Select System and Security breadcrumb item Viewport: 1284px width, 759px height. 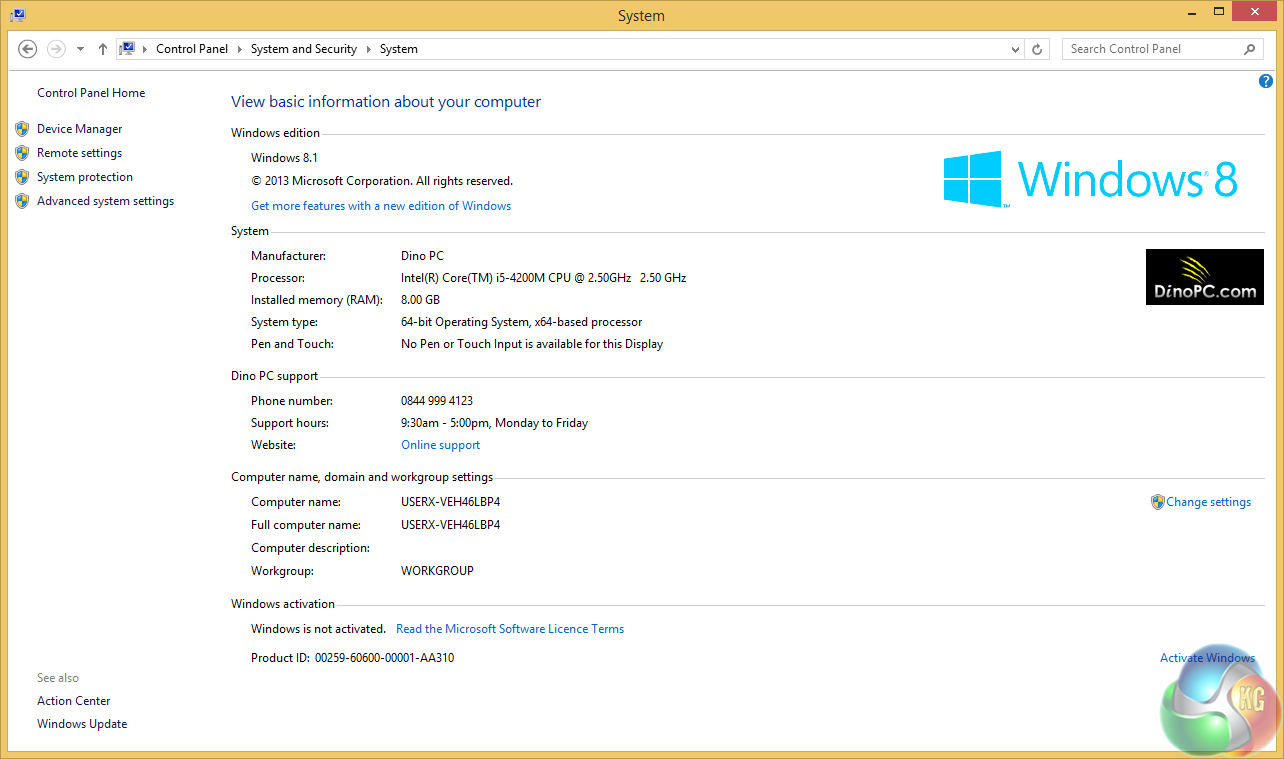pyautogui.click(x=303, y=49)
